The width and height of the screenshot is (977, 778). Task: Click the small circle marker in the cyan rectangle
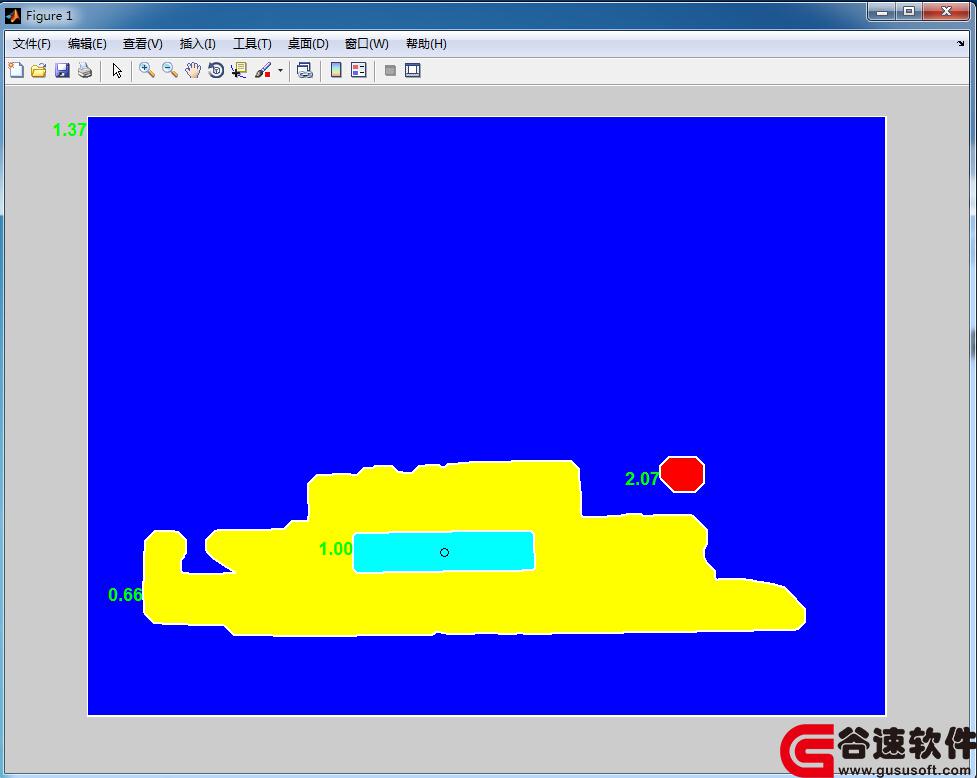click(444, 553)
